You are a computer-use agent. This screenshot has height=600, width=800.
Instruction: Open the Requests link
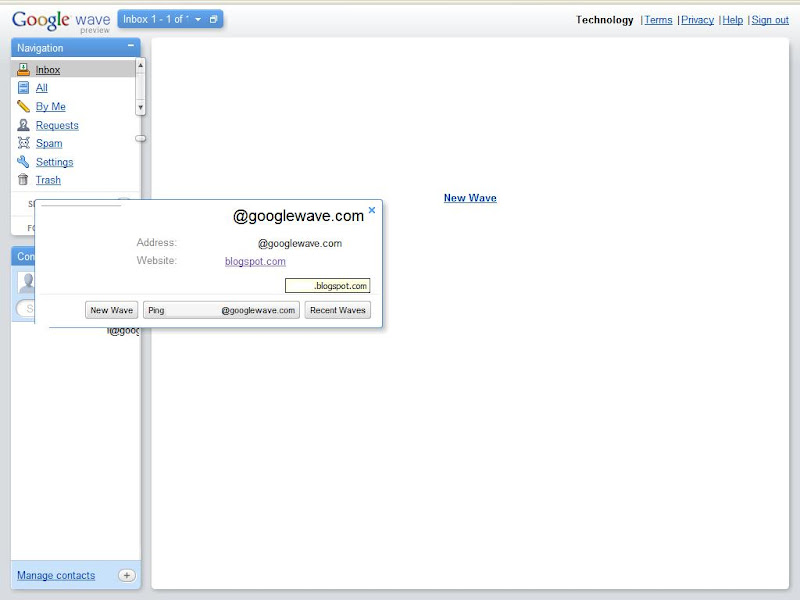[x=57, y=125]
